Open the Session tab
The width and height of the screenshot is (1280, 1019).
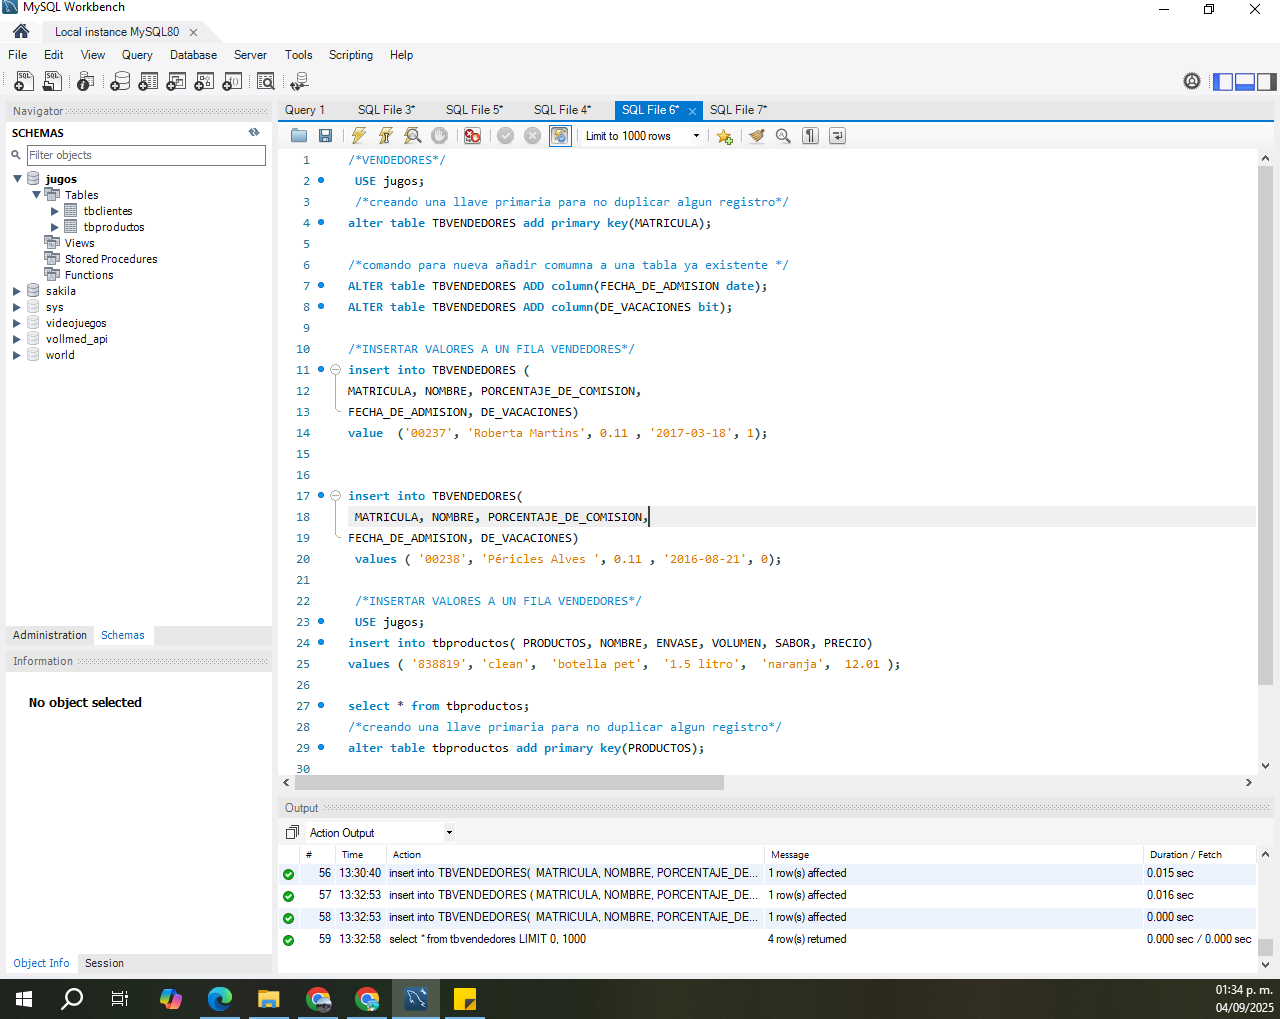point(104,963)
